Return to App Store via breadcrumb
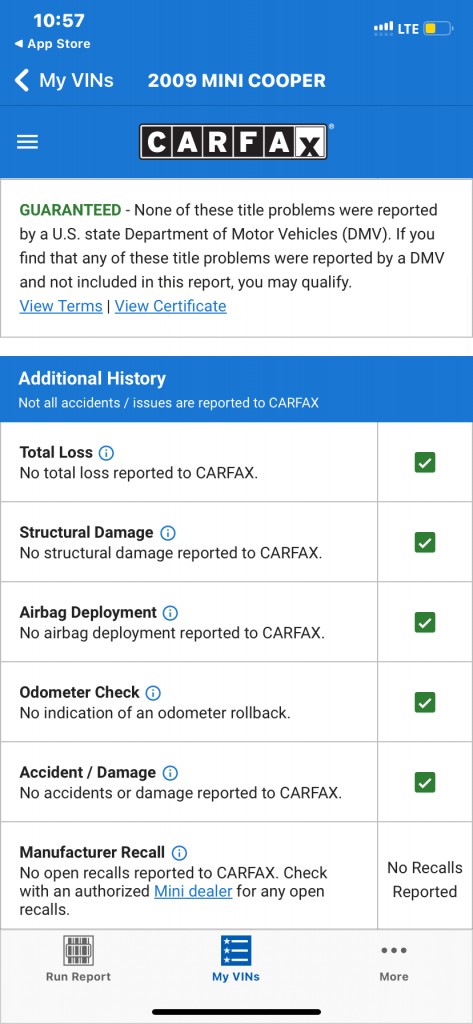This screenshot has width=473, height=1024. (52, 44)
